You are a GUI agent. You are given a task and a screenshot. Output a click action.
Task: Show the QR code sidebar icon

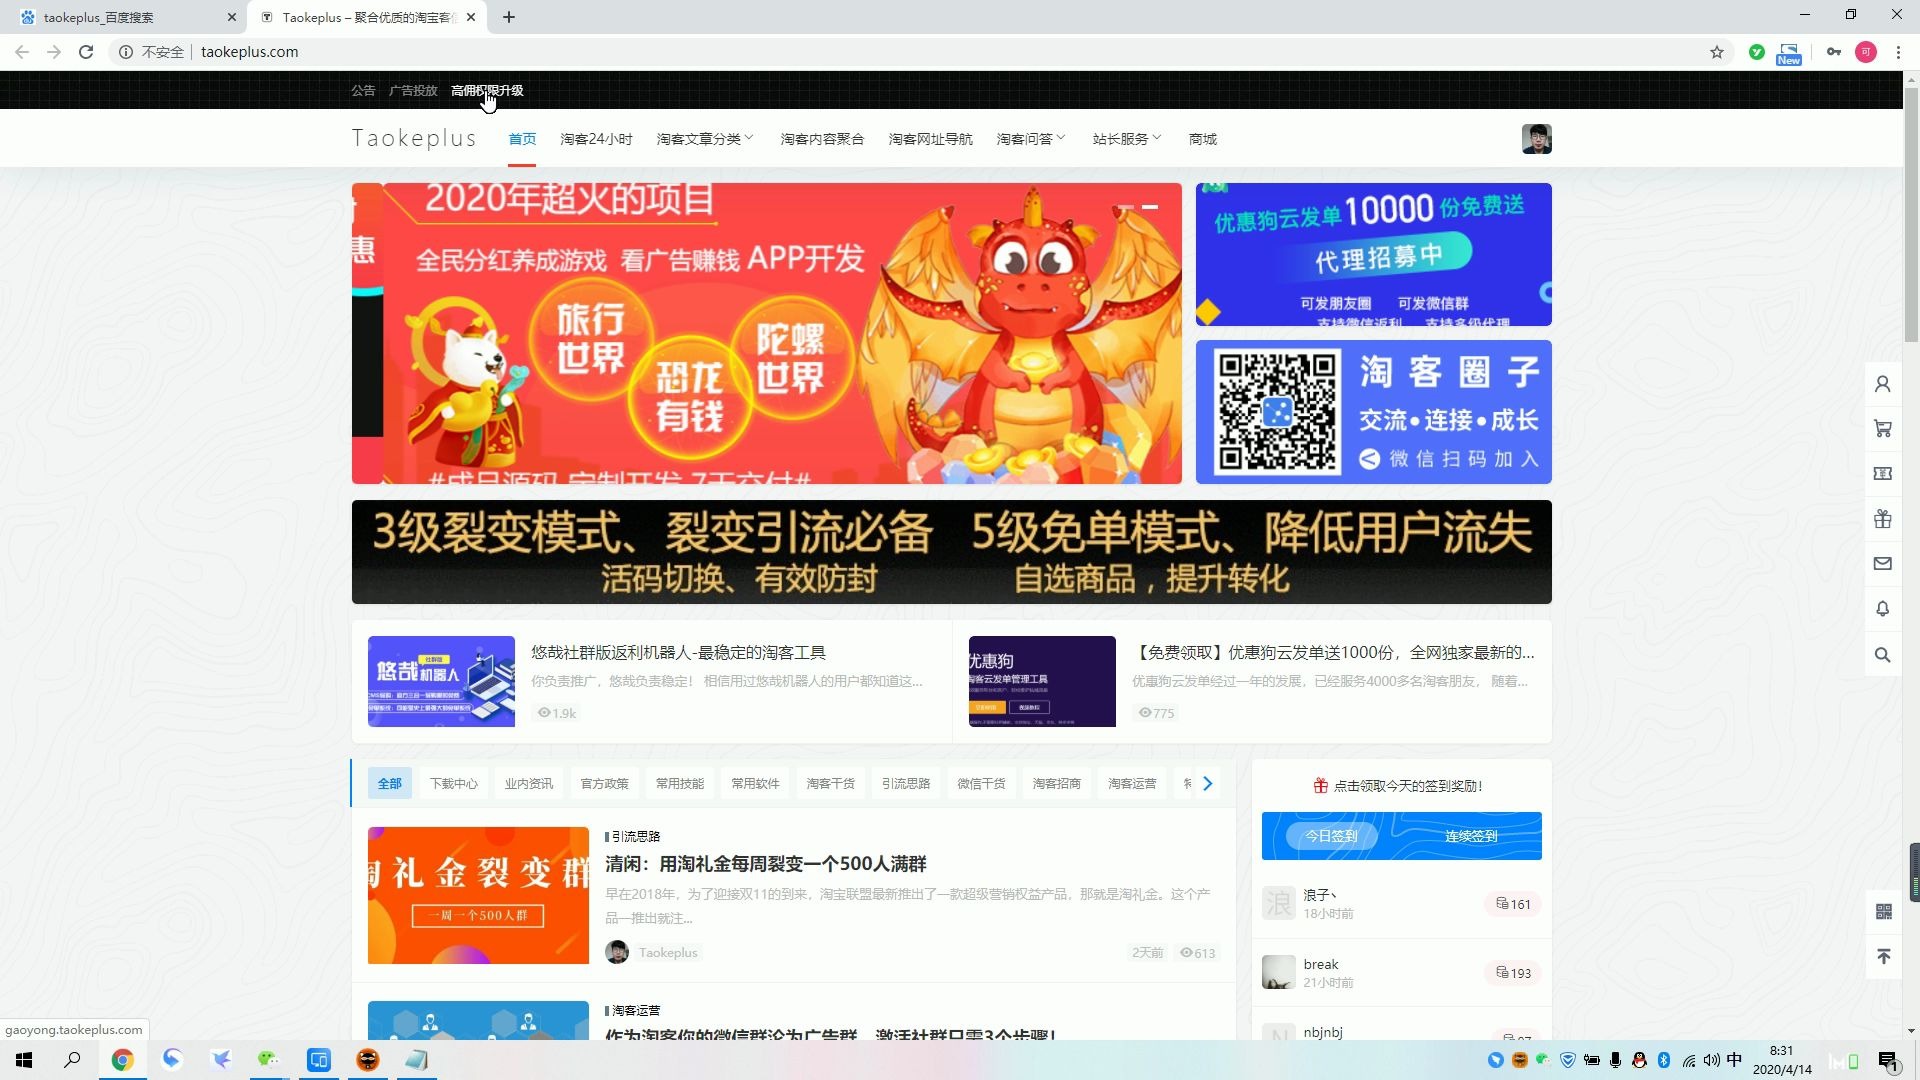point(1883,912)
